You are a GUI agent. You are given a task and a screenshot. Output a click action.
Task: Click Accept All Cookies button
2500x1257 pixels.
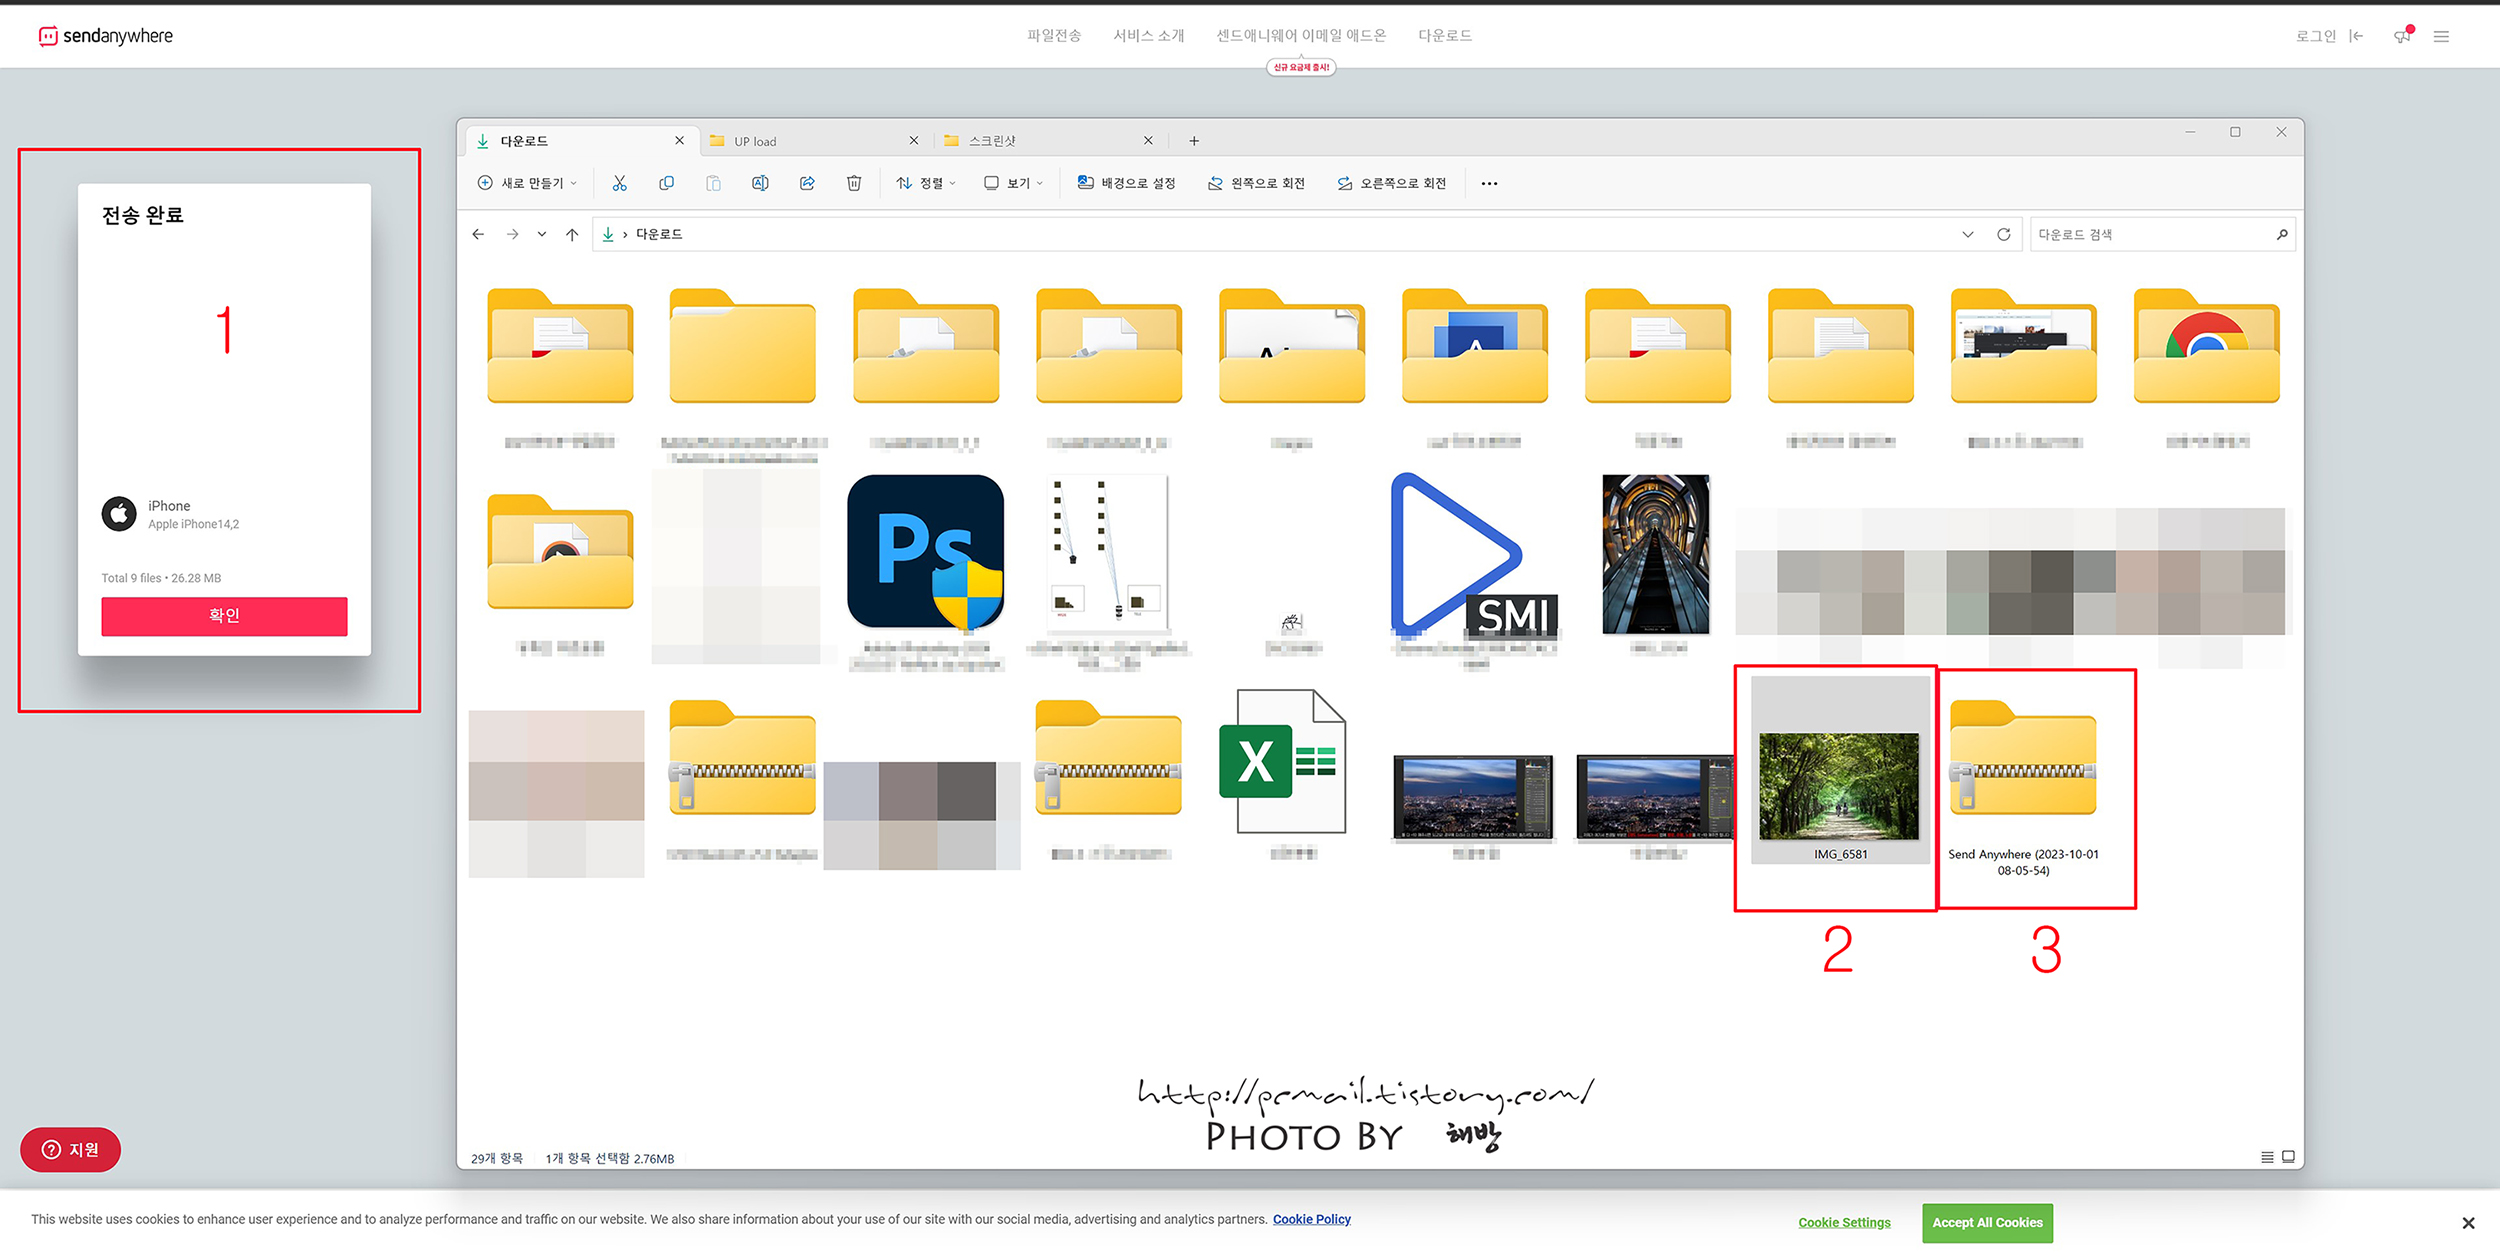click(x=1986, y=1222)
